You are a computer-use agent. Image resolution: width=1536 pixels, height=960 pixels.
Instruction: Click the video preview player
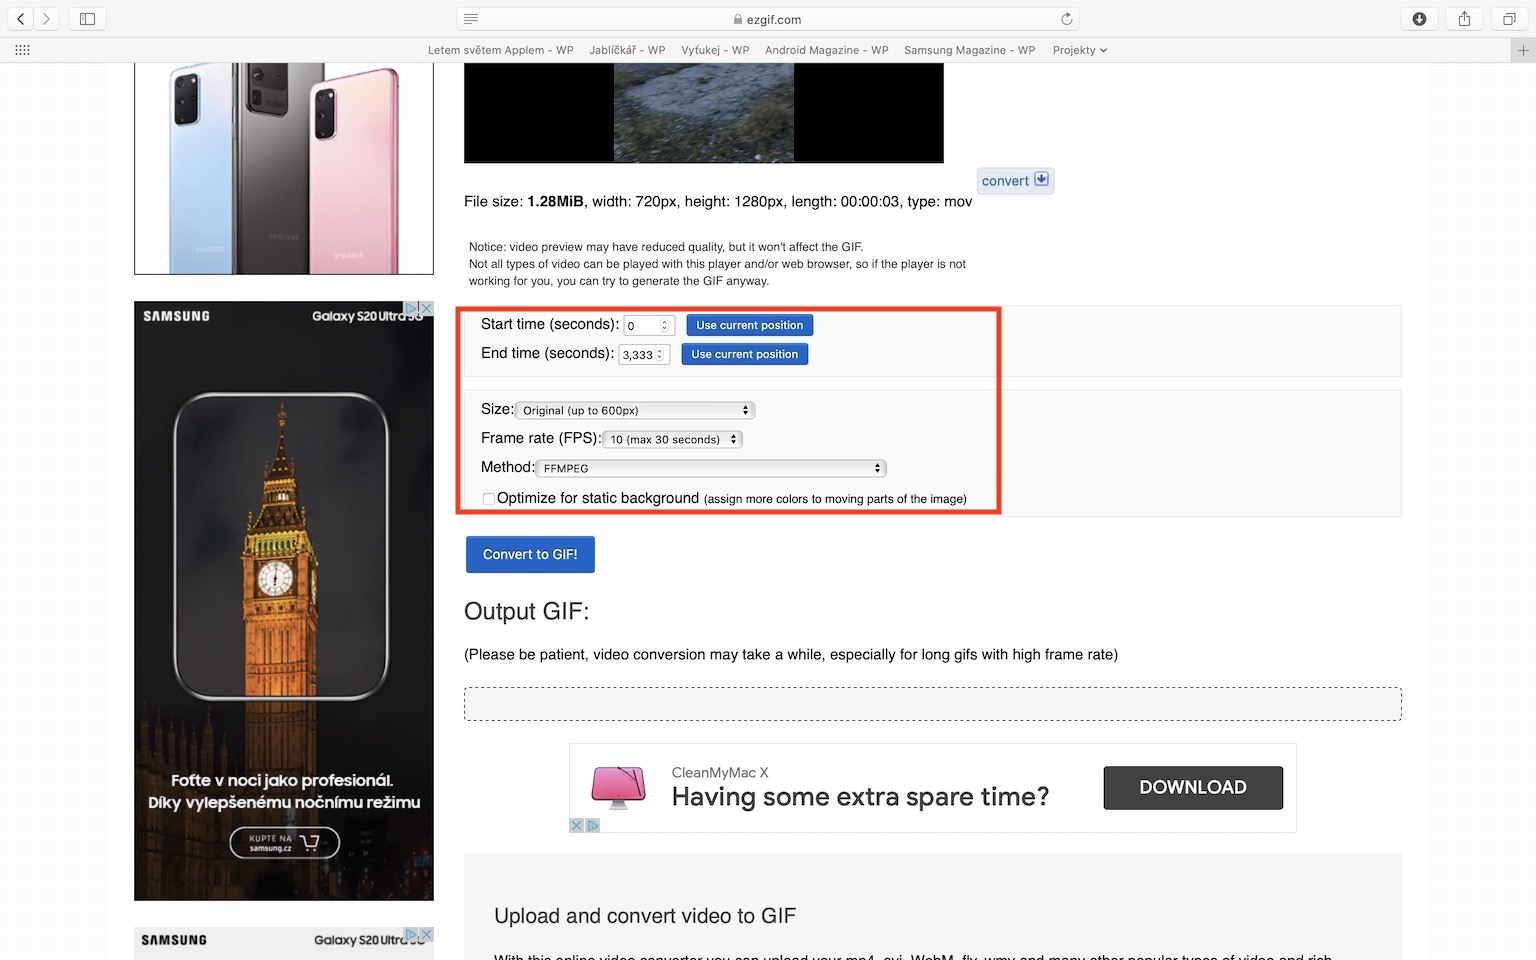(x=704, y=112)
